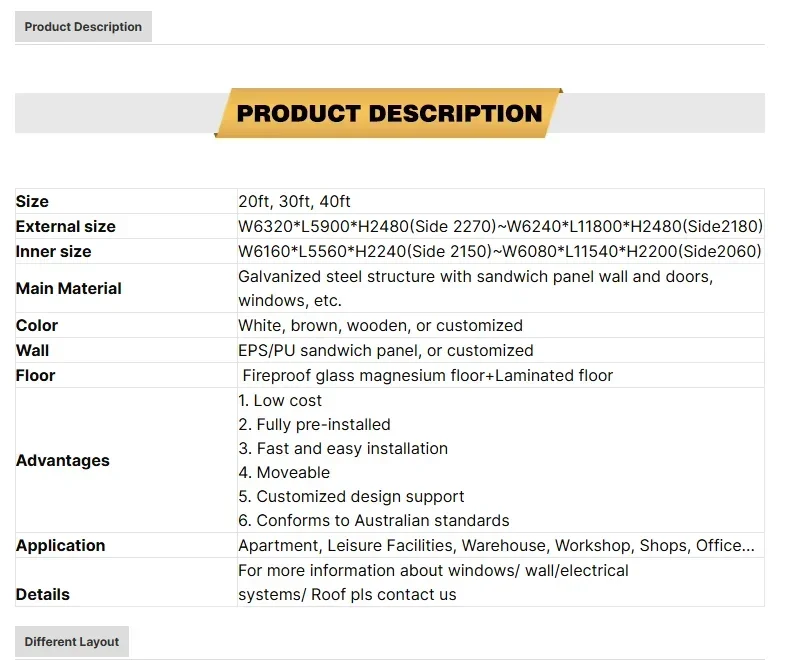Select the external size dimensions text
This screenshot has width=797, height=667.
click(500, 226)
